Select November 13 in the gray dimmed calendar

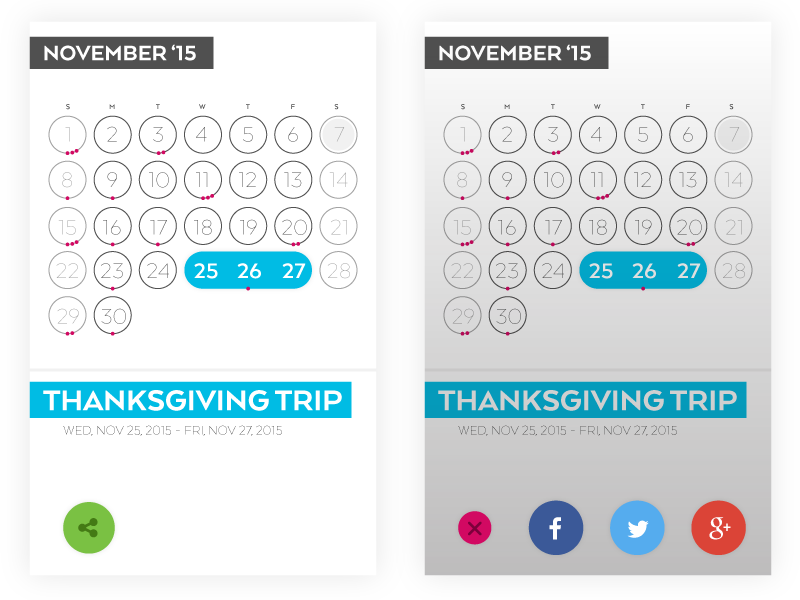point(688,180)
